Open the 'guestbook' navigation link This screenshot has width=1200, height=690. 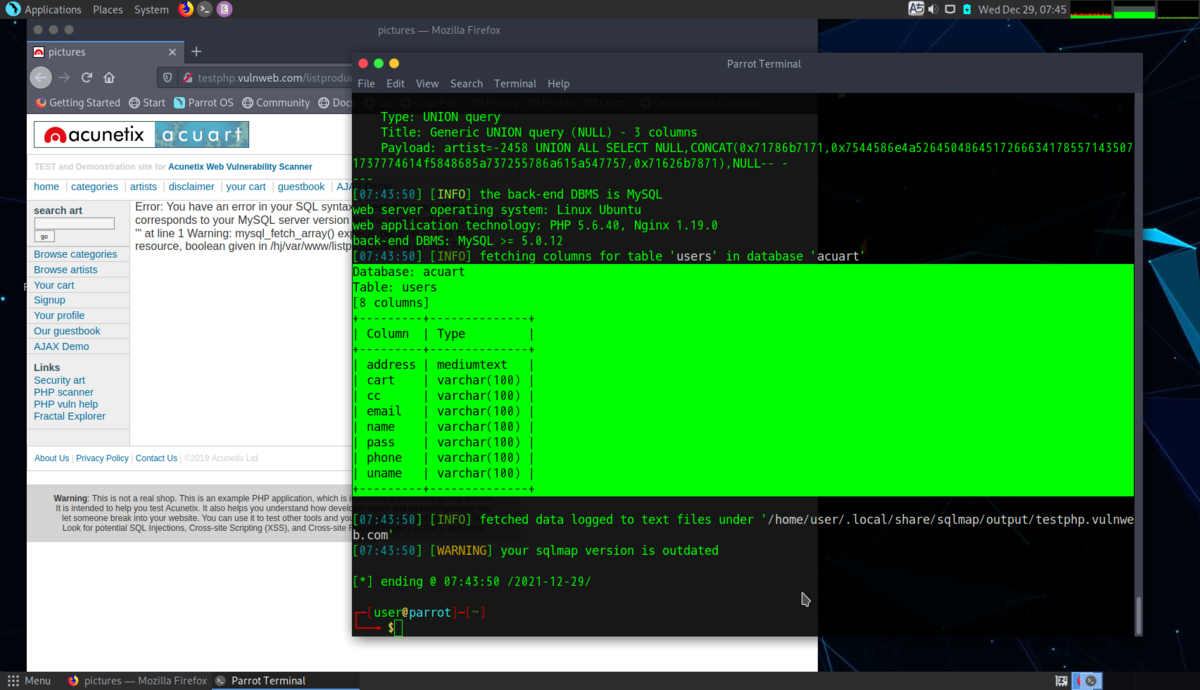301,187
